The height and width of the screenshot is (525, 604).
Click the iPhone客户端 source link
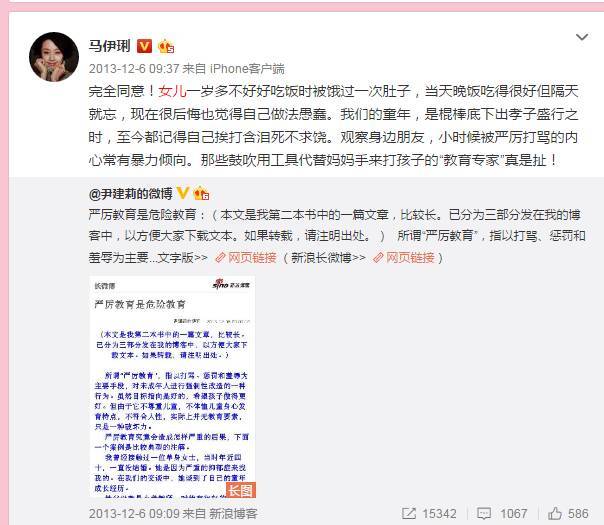pos(247,69)
